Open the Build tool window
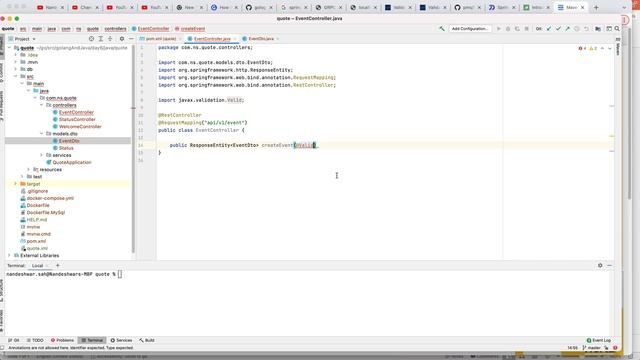Screen dimensions: 640x360 pos(147,340)
